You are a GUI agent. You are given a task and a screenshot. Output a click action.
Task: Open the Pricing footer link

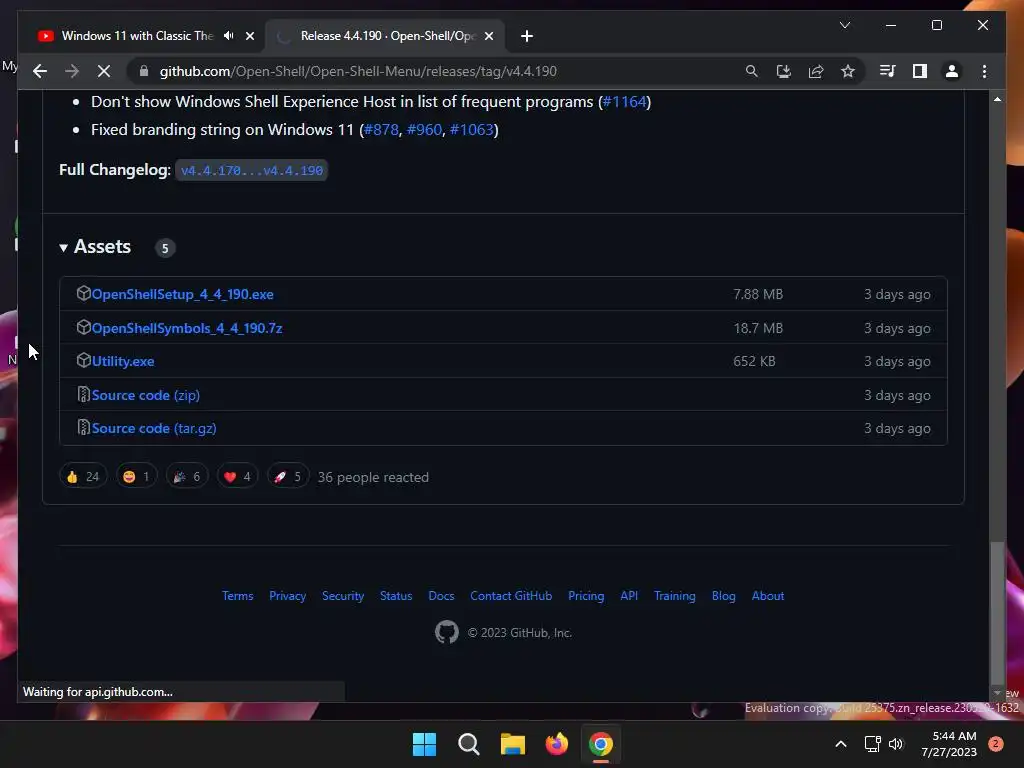pos(586,596)
